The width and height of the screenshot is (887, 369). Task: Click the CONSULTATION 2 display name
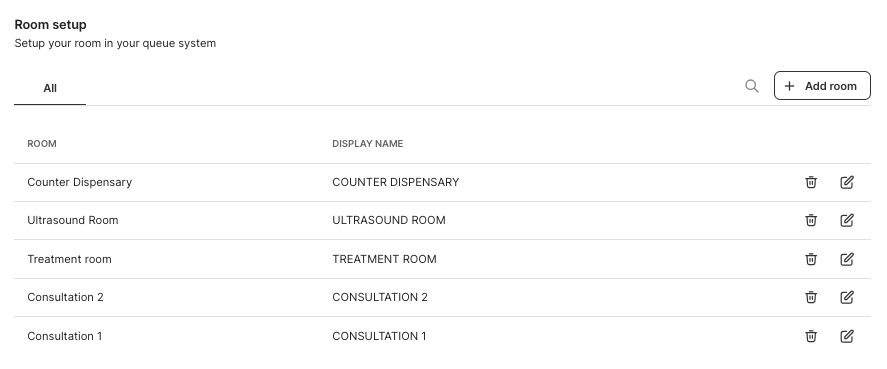pyautogui.click(x=380, y=297)
